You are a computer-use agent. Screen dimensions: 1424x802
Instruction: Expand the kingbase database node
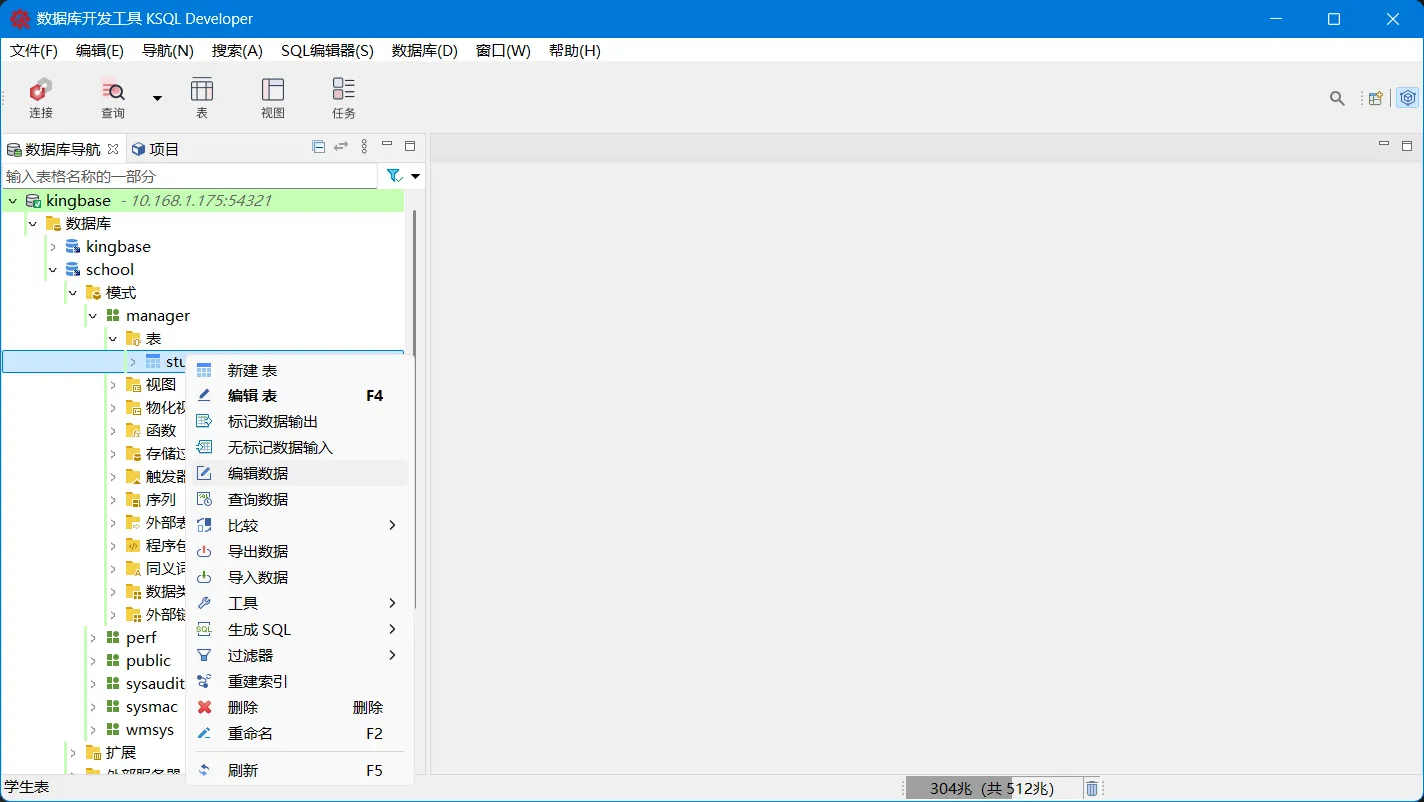(x=52, y=246)
